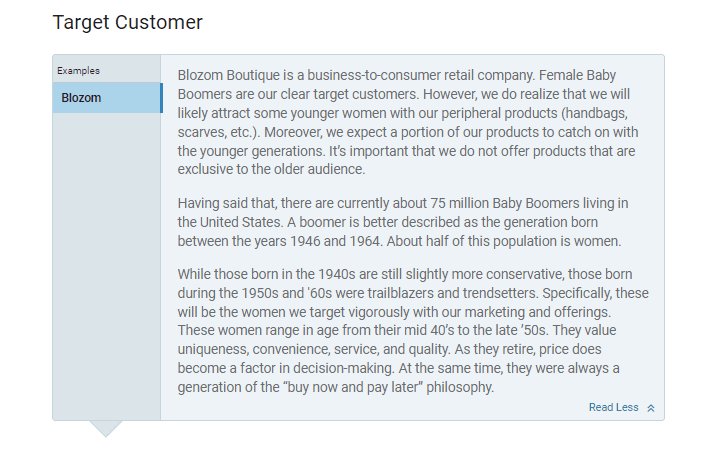Click 'exclusive to the older audience' sentence
This screenshot has height=457, width=715.
click(271, 169)
